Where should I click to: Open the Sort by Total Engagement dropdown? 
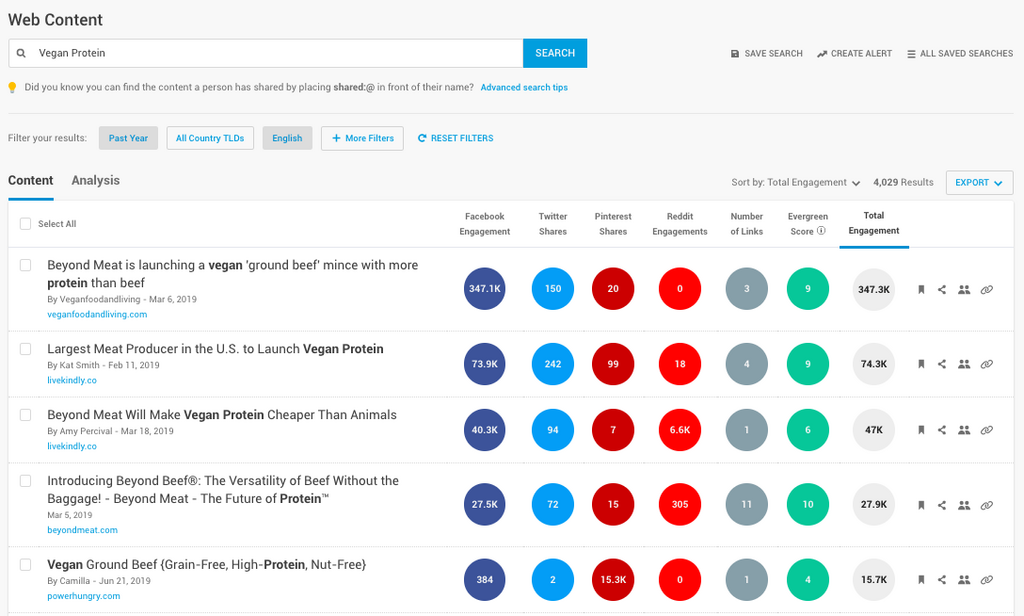(796, 183)
